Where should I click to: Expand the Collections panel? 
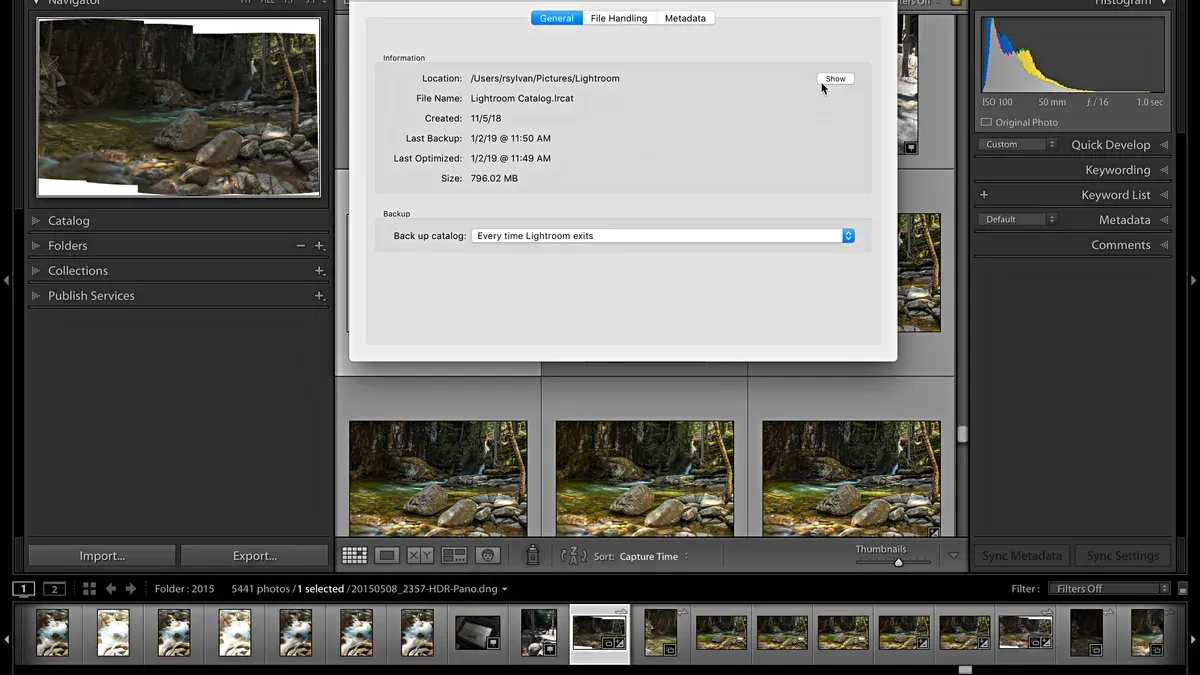tap(36, 271)
